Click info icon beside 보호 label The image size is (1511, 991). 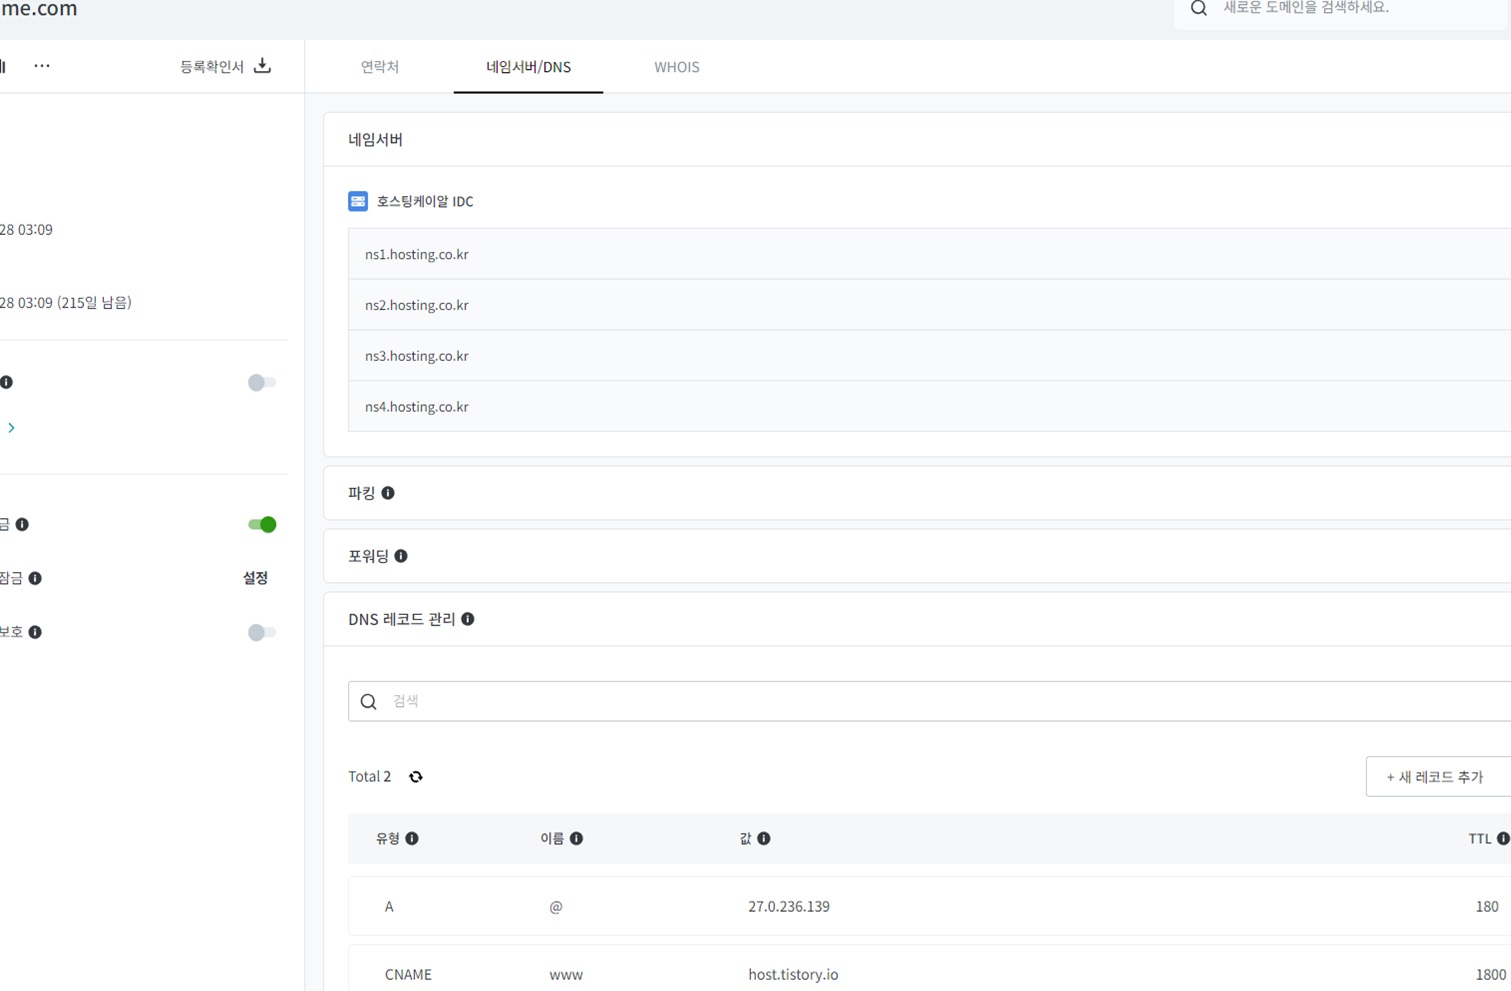[x=35, y=632]
